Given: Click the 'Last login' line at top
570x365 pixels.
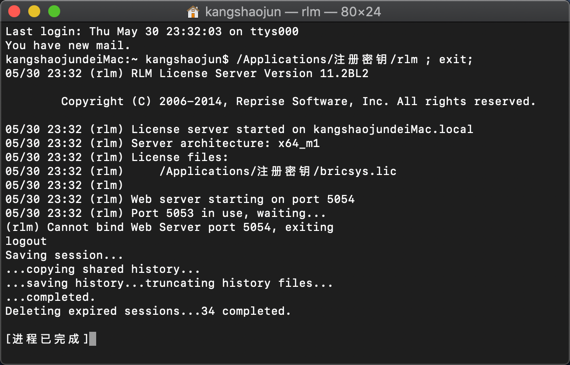Looking at the screenshot, I should pos(152,31).
